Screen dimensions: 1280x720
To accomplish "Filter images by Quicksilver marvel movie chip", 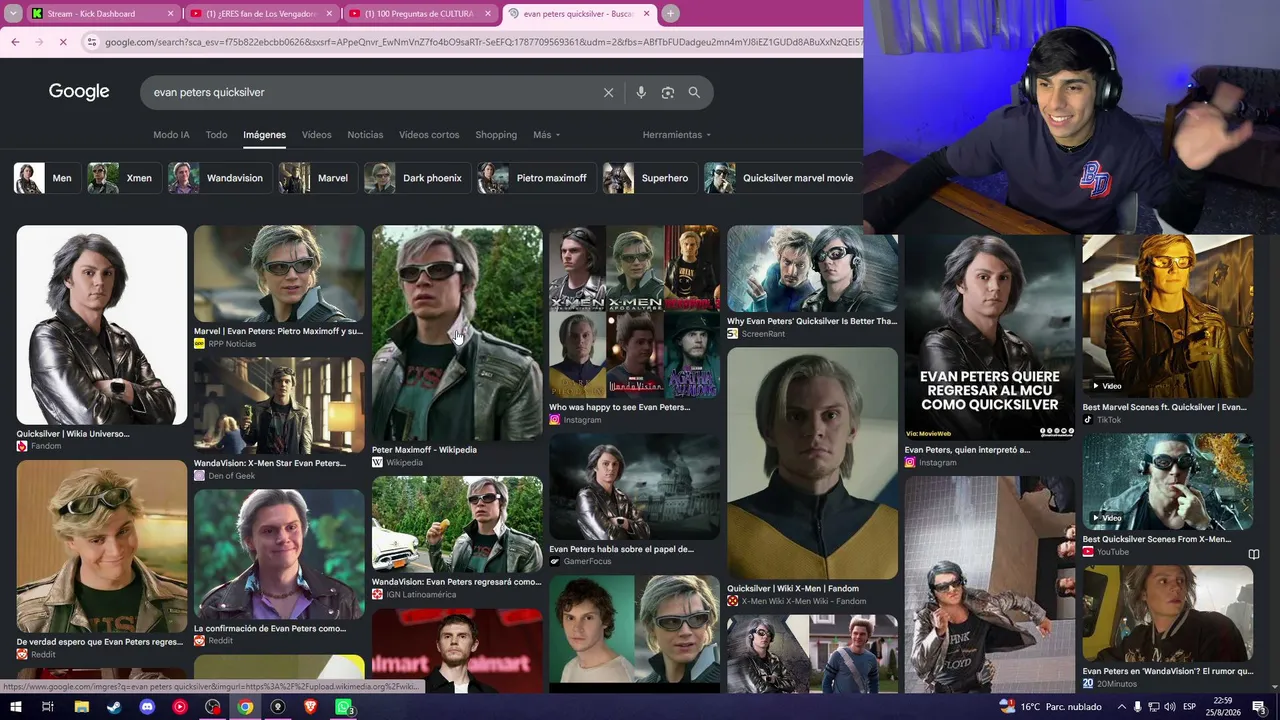I will point(782,178).
